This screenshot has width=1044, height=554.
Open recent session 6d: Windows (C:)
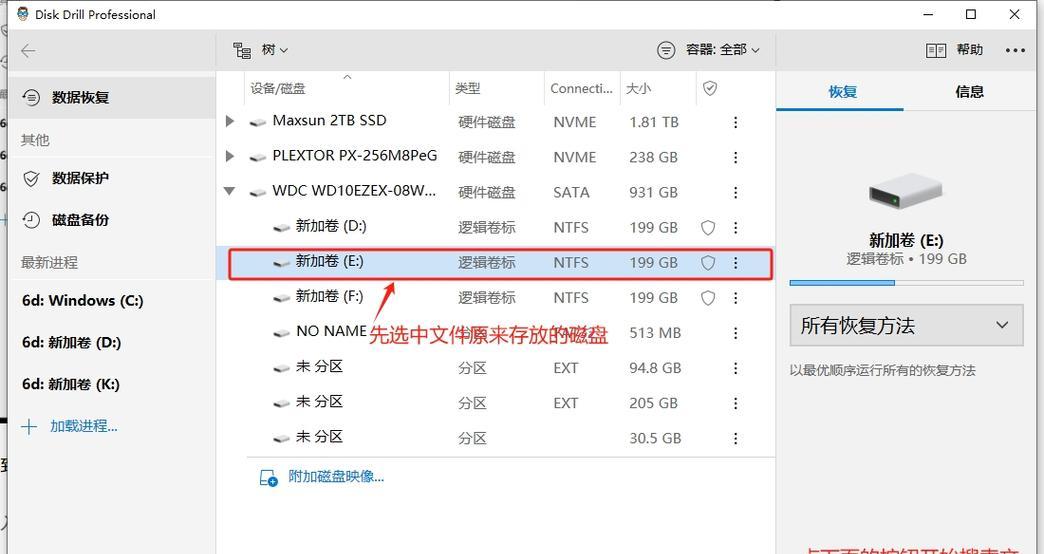[83, 301]
